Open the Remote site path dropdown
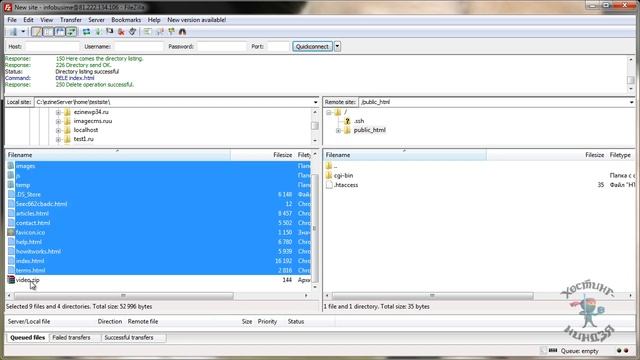 coord(631,102)
